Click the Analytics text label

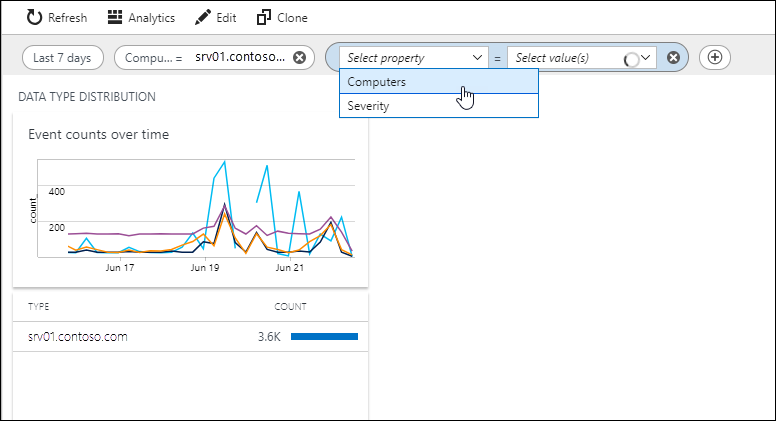pyautogui.click(x=151, y=18)
